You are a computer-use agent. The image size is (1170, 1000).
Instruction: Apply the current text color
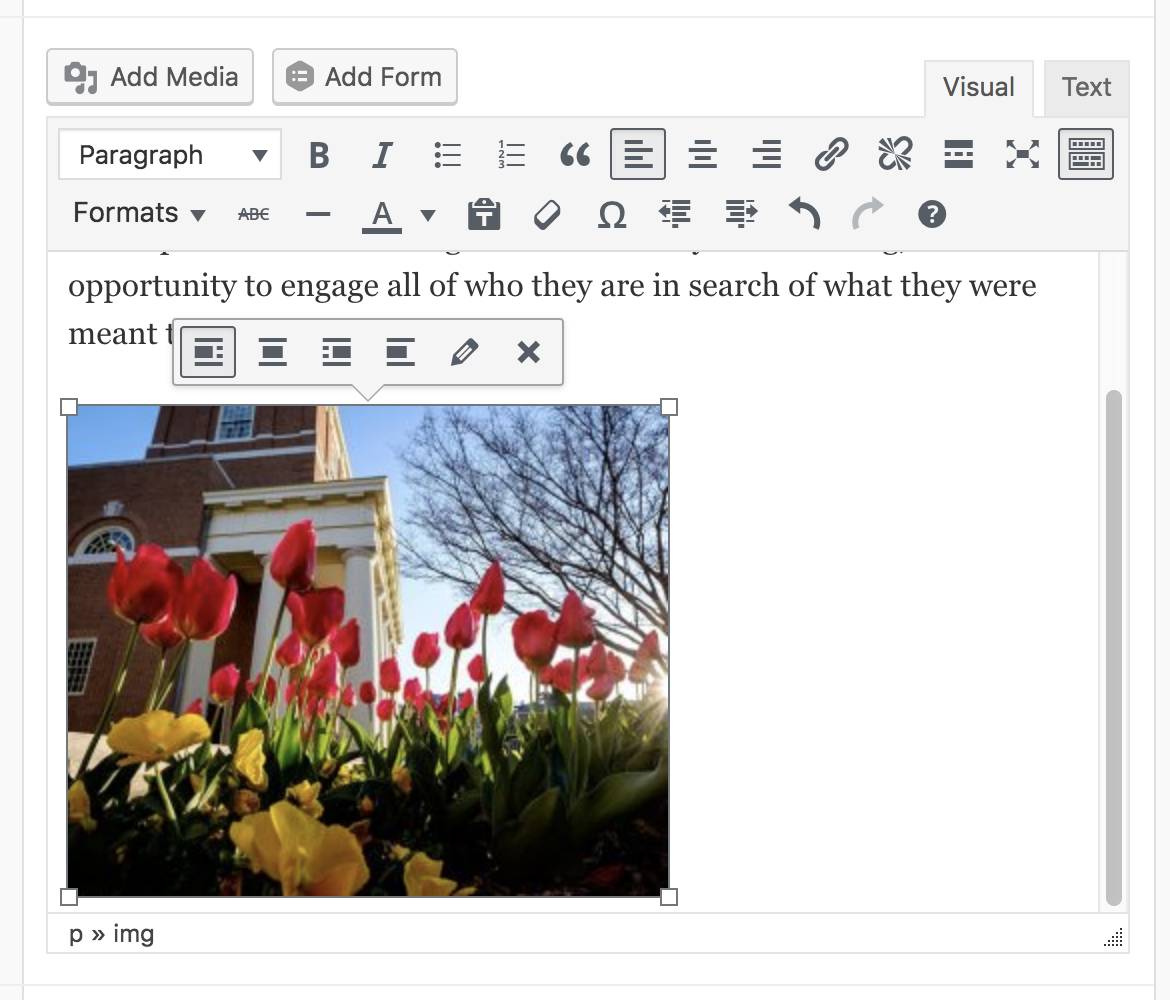382,215
